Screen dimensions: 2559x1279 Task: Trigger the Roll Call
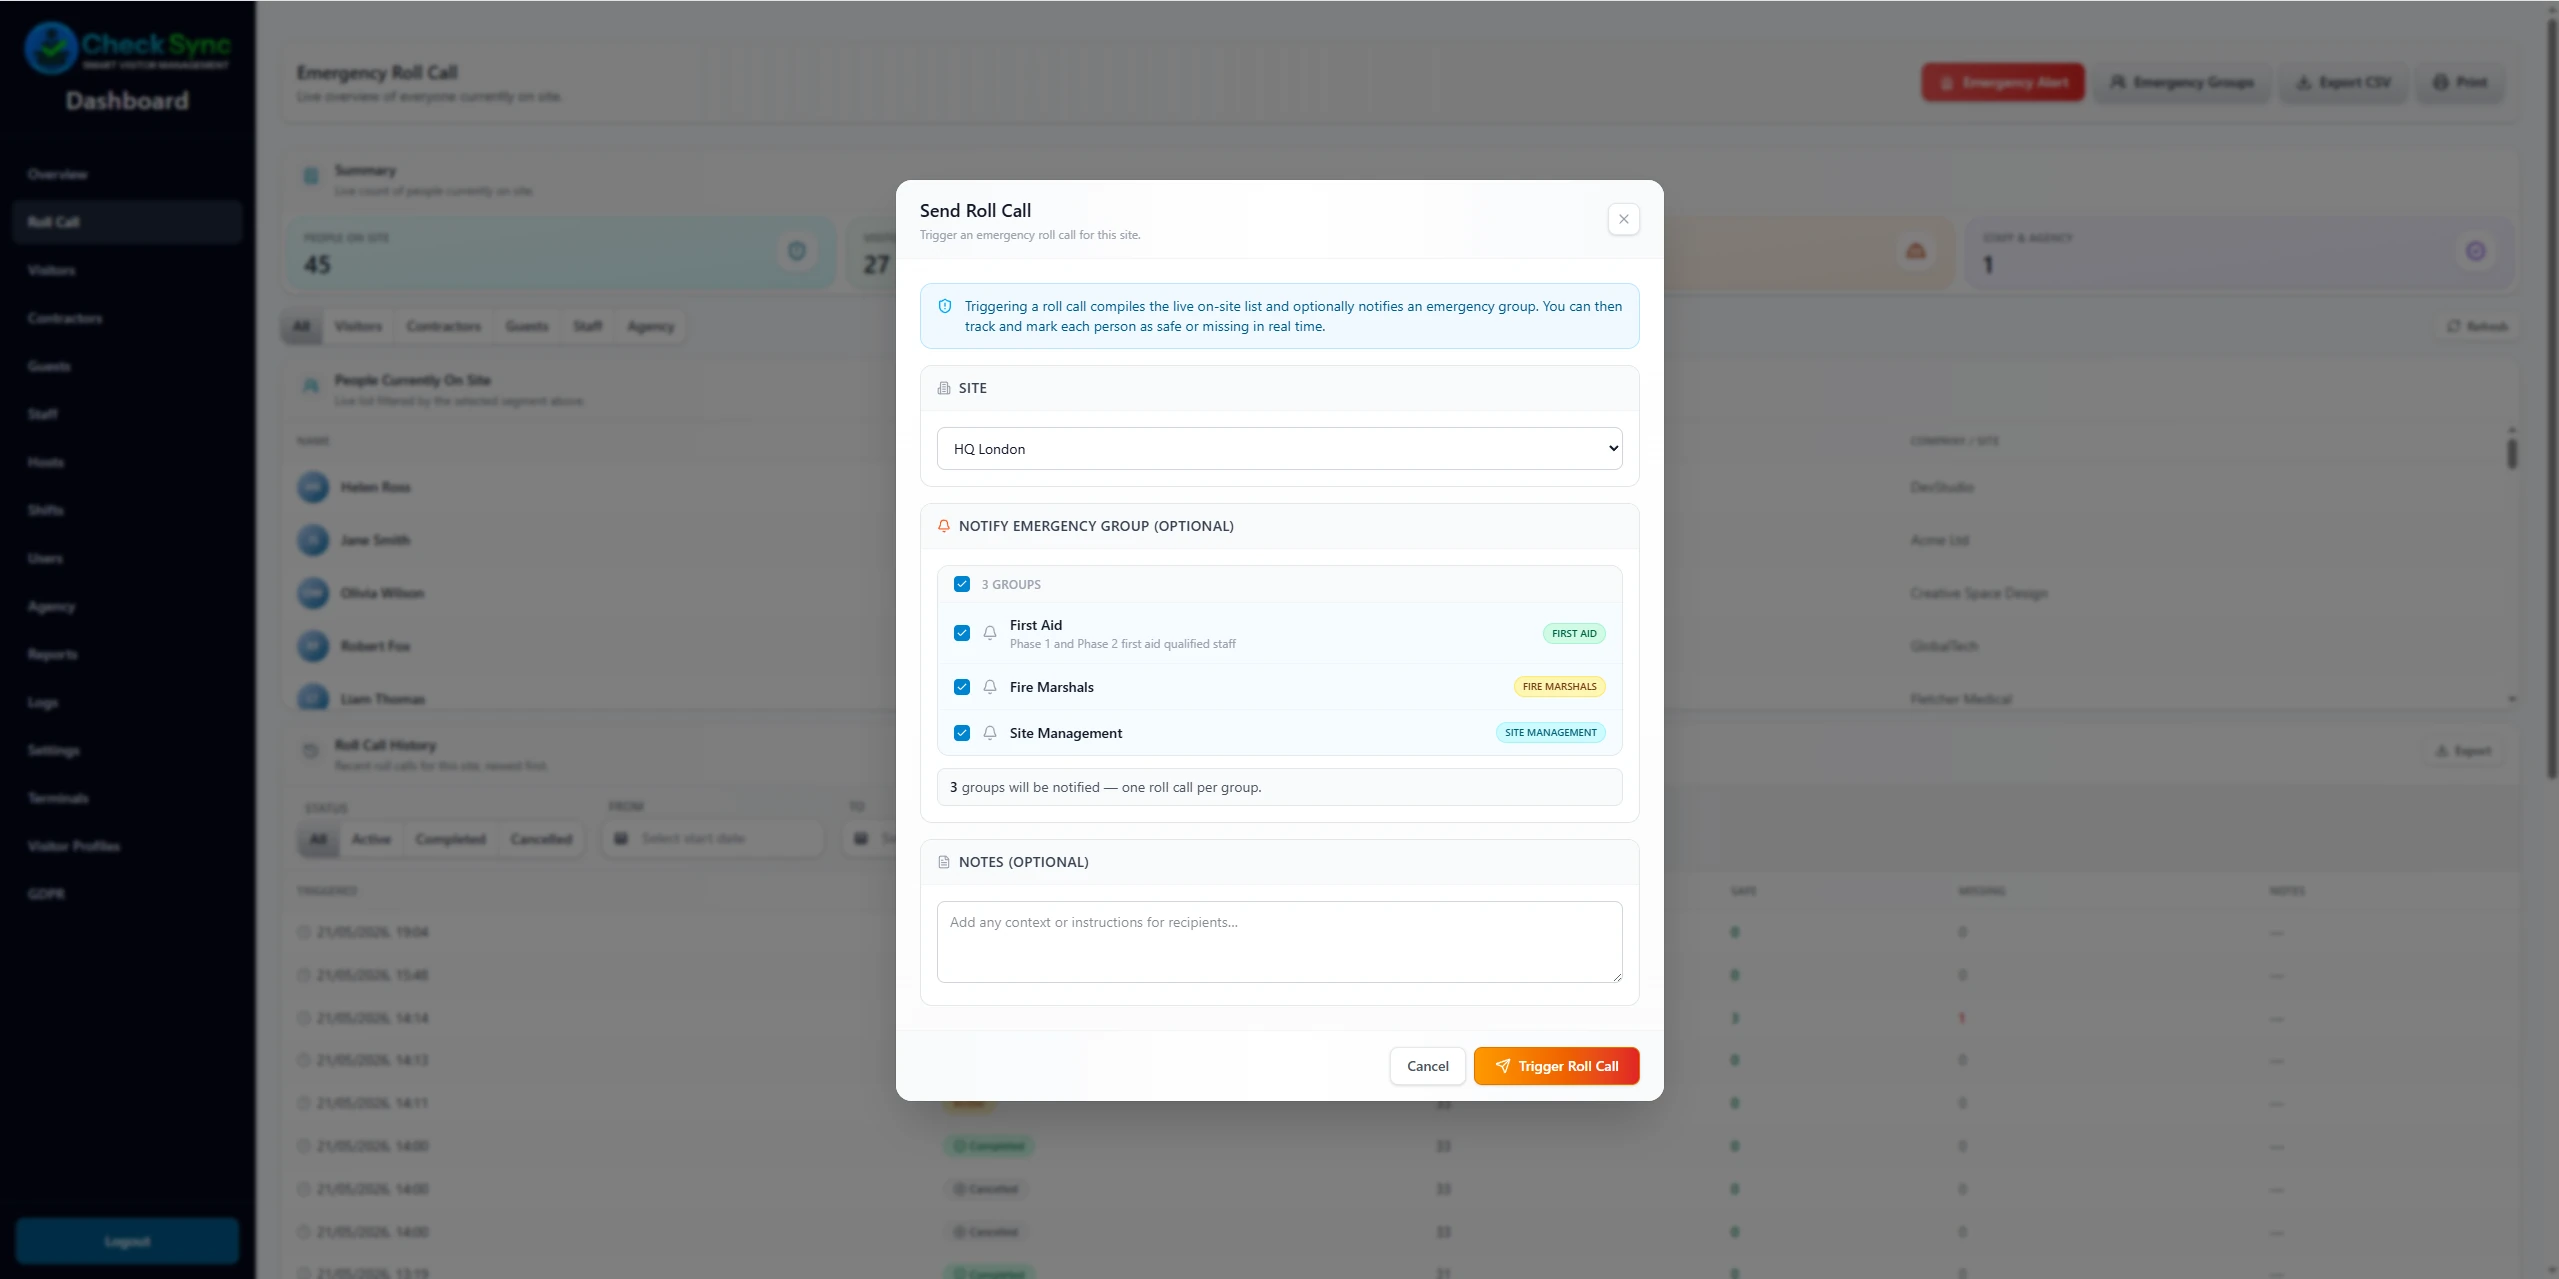point(1556,1066)
